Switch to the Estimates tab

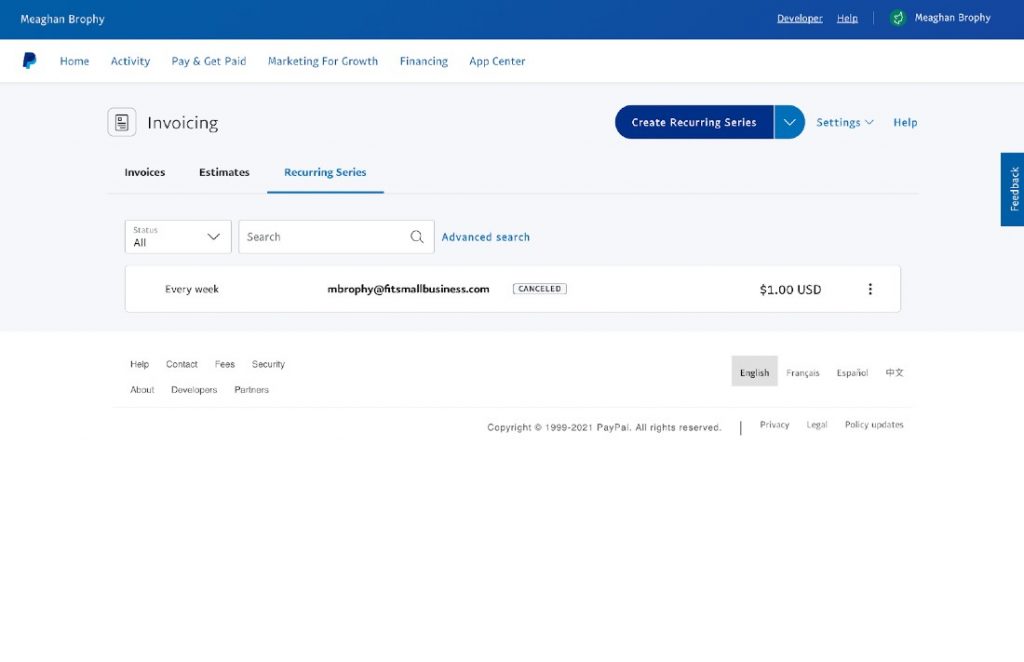click(x=223, y=172)
